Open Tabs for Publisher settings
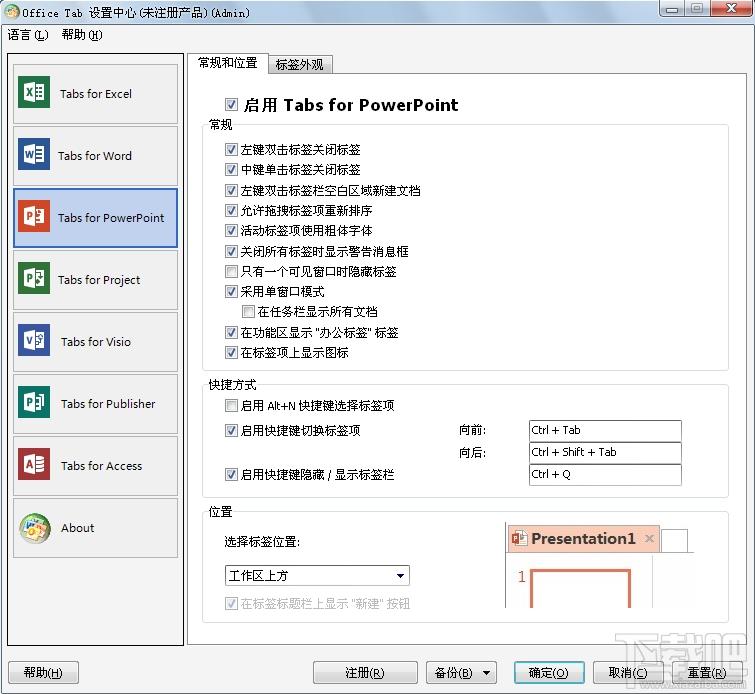Viewport: 755px width, 694px height. tap(95, 404)
